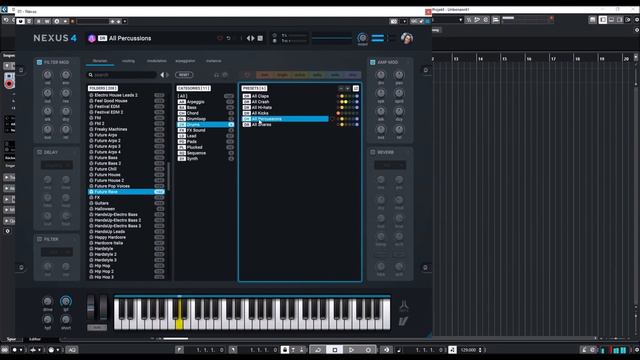Image resolution: width=640 pixels, height=360 pixels.
Task: Load the All Claps preset
Action: [285, 96]
